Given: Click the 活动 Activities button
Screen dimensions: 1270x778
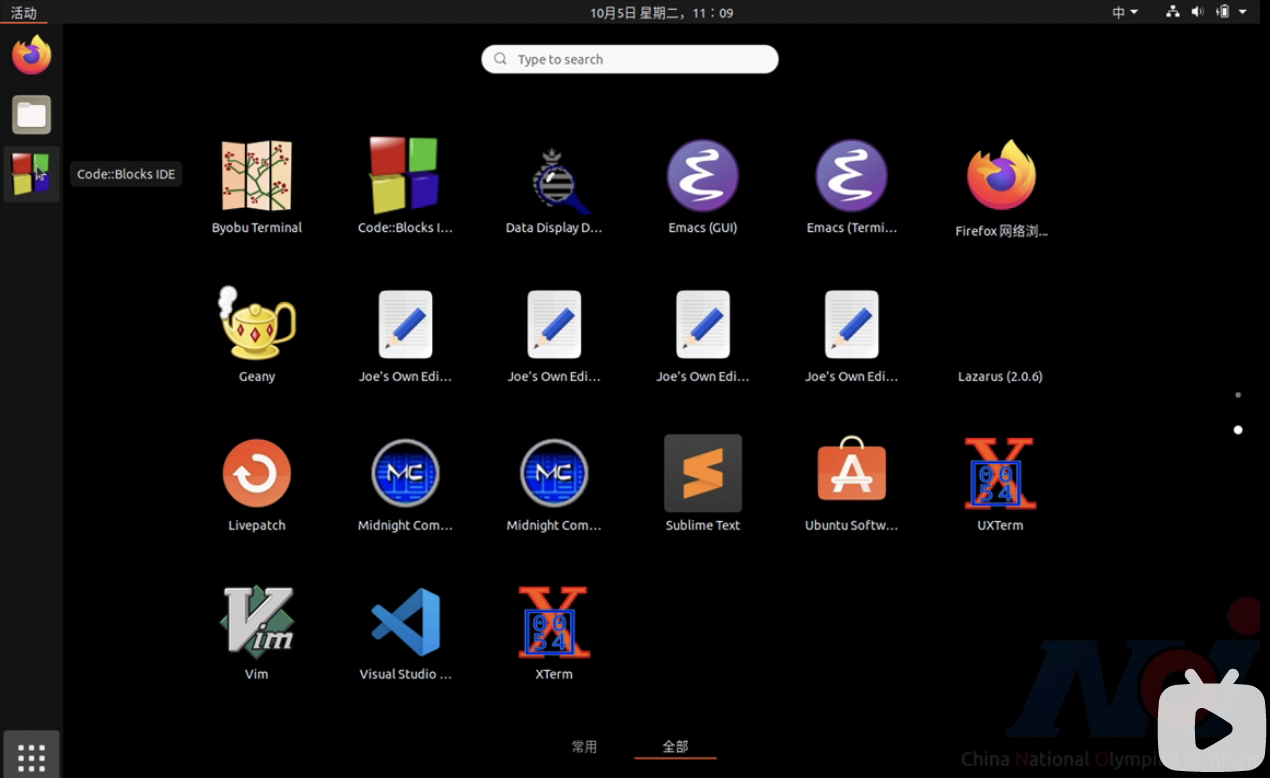Looking at the screenshot, I should pos(23,13).
